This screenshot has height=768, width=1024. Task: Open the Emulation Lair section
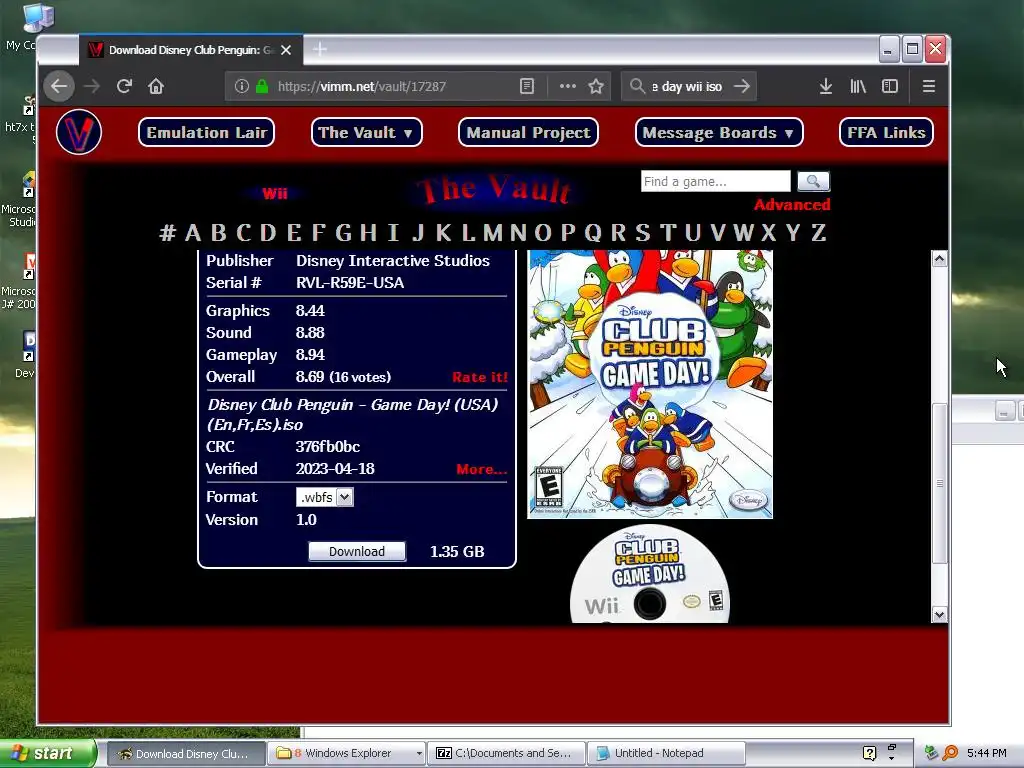coord(206,133)
